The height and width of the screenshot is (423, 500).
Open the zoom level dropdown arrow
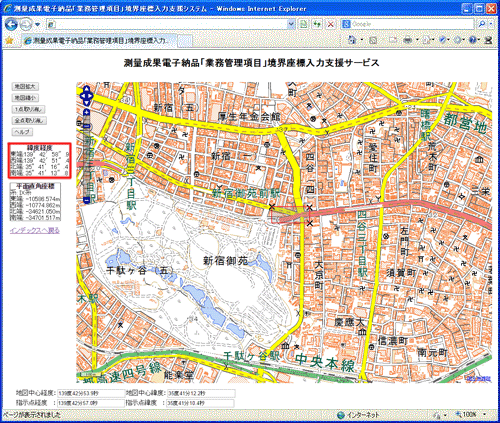(485, 415)
